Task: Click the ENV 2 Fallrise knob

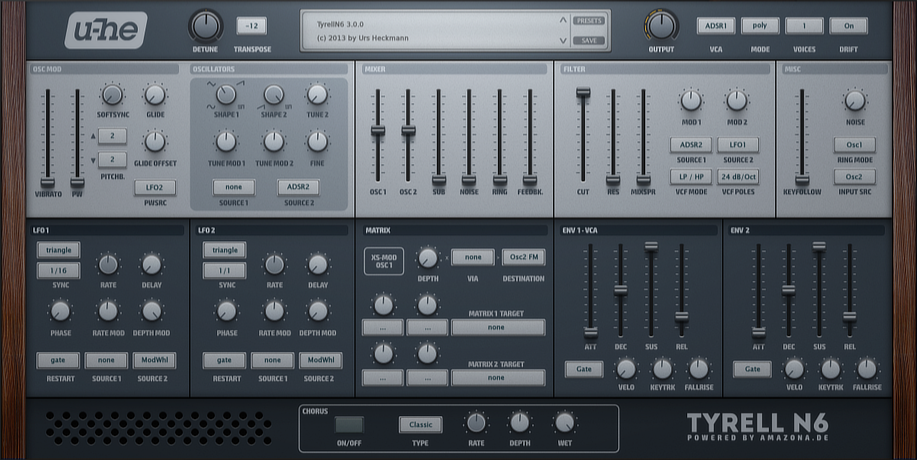Action: 867,369
